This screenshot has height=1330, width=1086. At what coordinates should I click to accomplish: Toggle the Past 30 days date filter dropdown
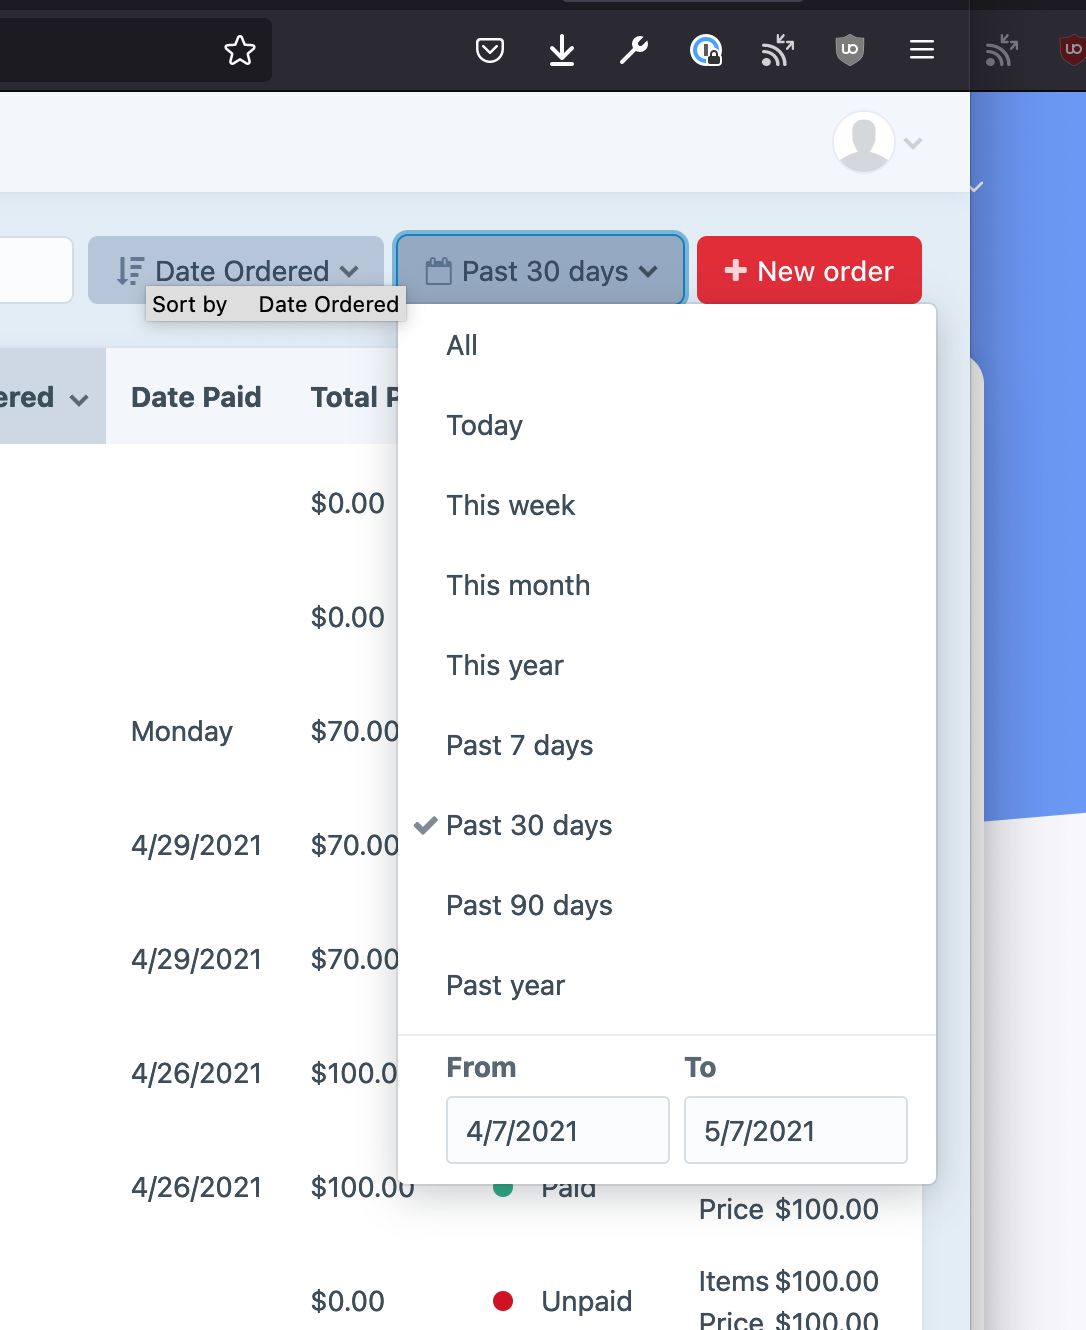[x=541, y=270]
